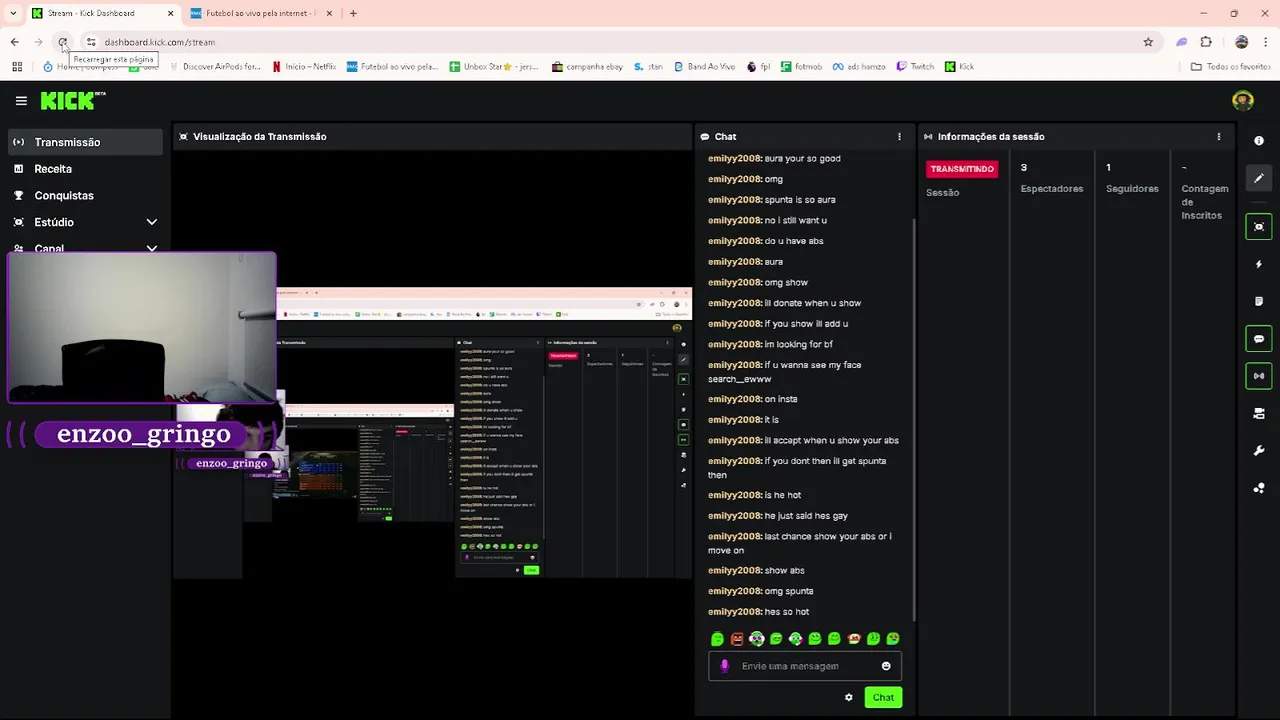Screen dimensions: 1280x720
Task: Open the apps grid icon in bookmarks bar
Action: click(17, 67)
